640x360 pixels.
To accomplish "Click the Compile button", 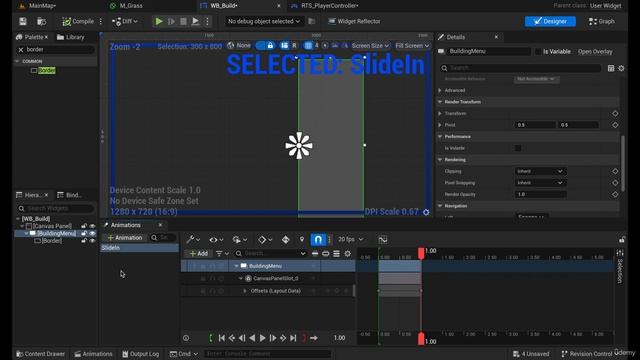I will click(78, 21).
